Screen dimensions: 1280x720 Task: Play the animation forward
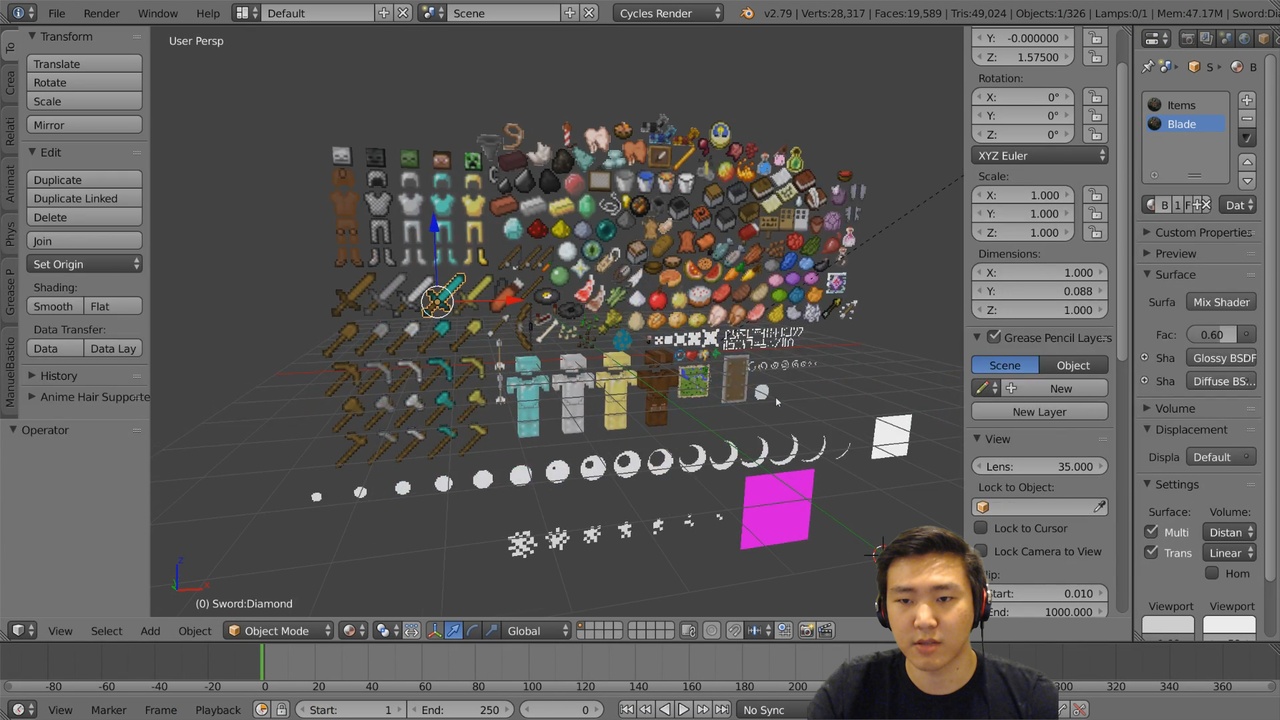tap(684, 709)
